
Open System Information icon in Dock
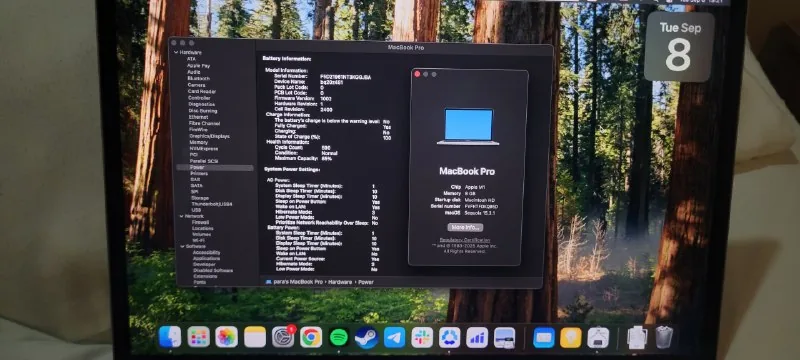point(598,337)
